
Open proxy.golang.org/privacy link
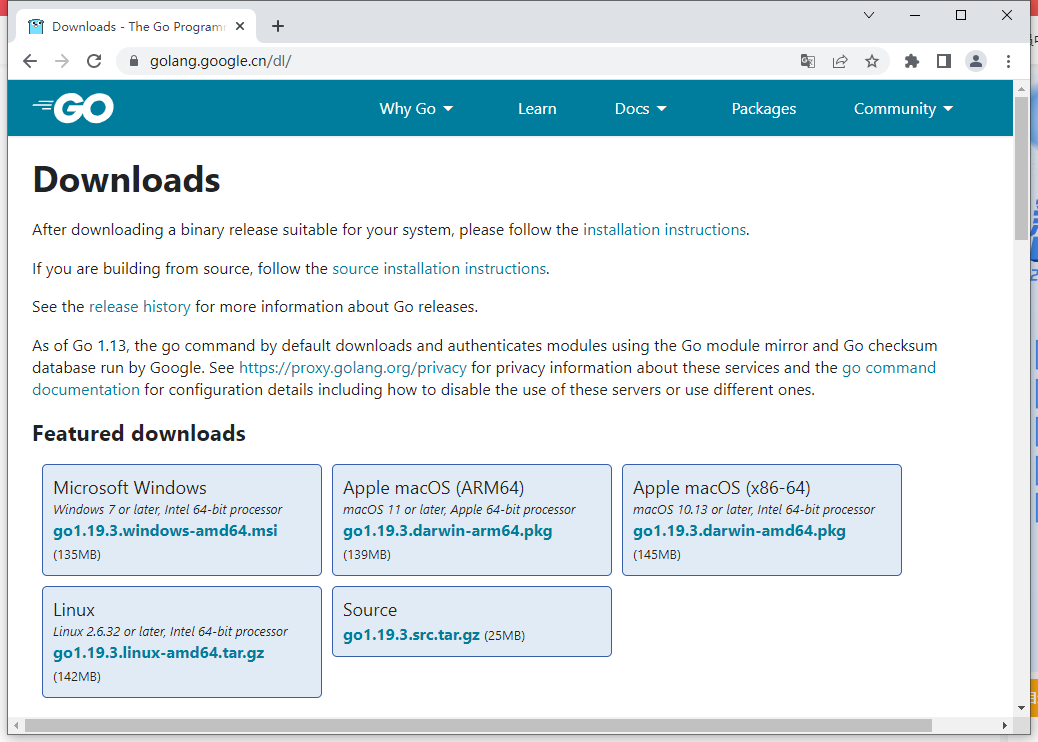coord(352,368)
